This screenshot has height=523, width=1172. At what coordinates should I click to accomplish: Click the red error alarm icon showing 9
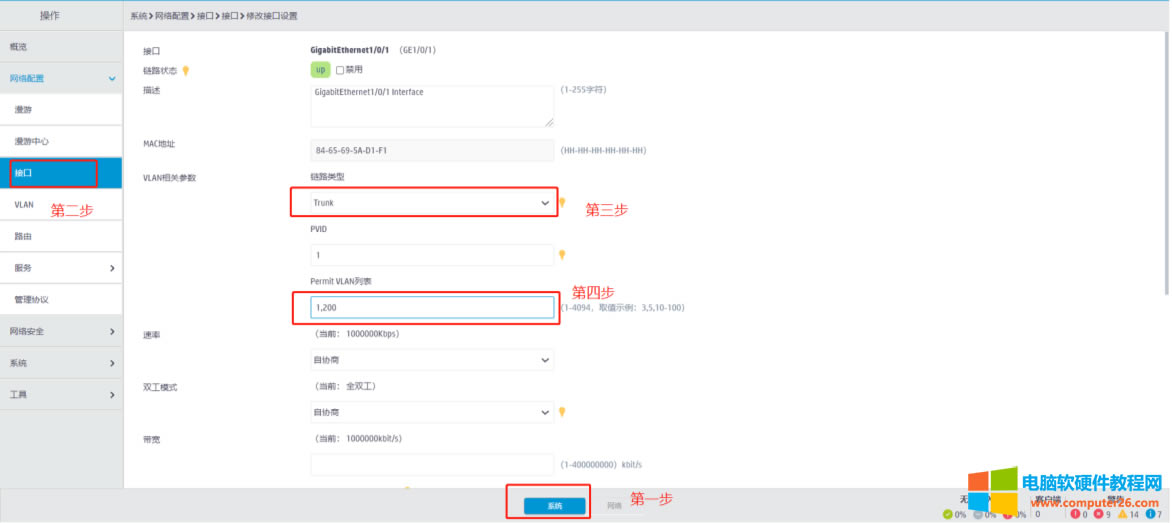pos(1098,514)
